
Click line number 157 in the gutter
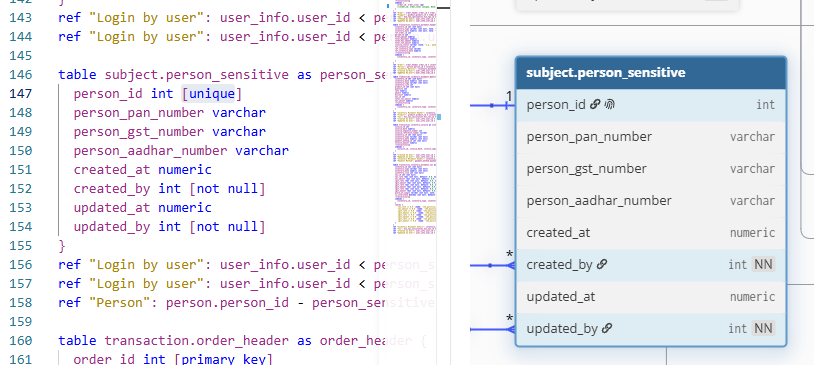21,283
